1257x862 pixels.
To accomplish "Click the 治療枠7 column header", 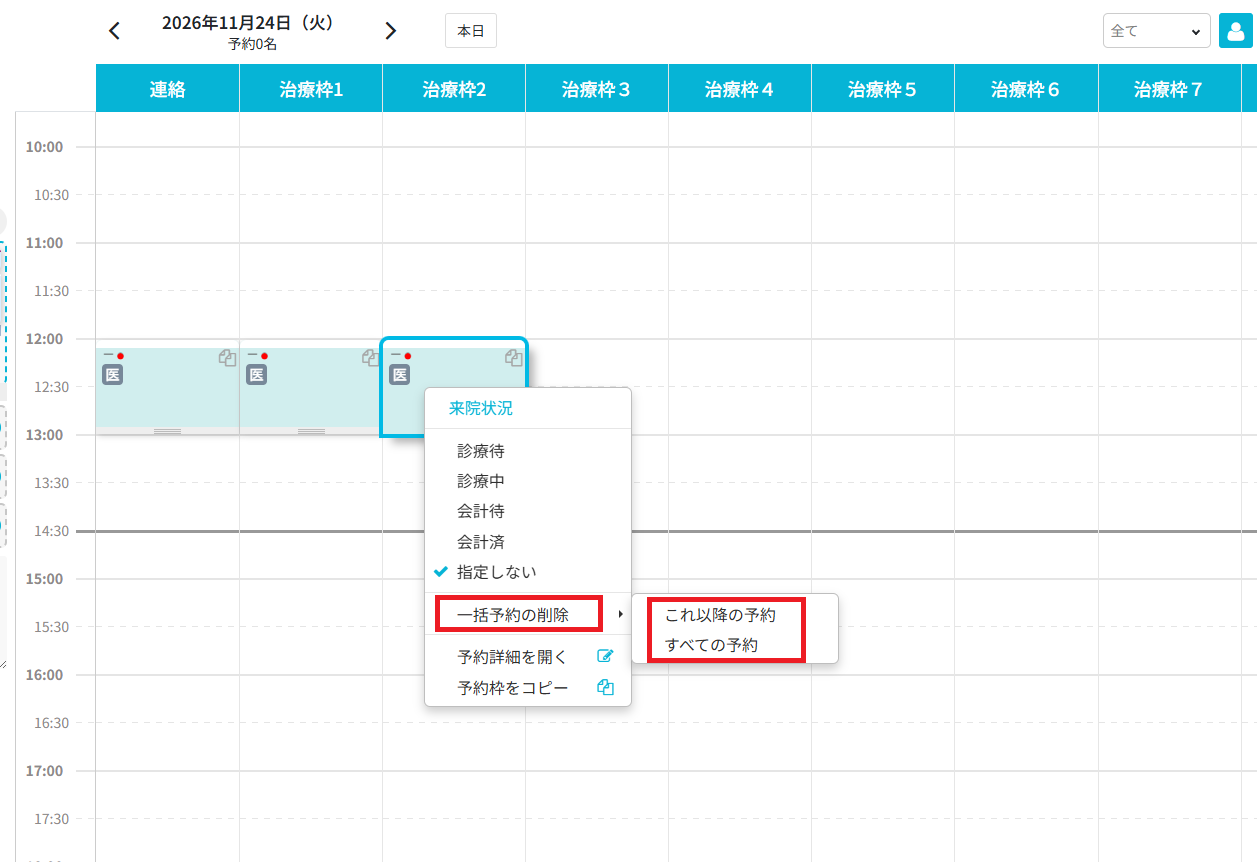I will point(1169,89).
